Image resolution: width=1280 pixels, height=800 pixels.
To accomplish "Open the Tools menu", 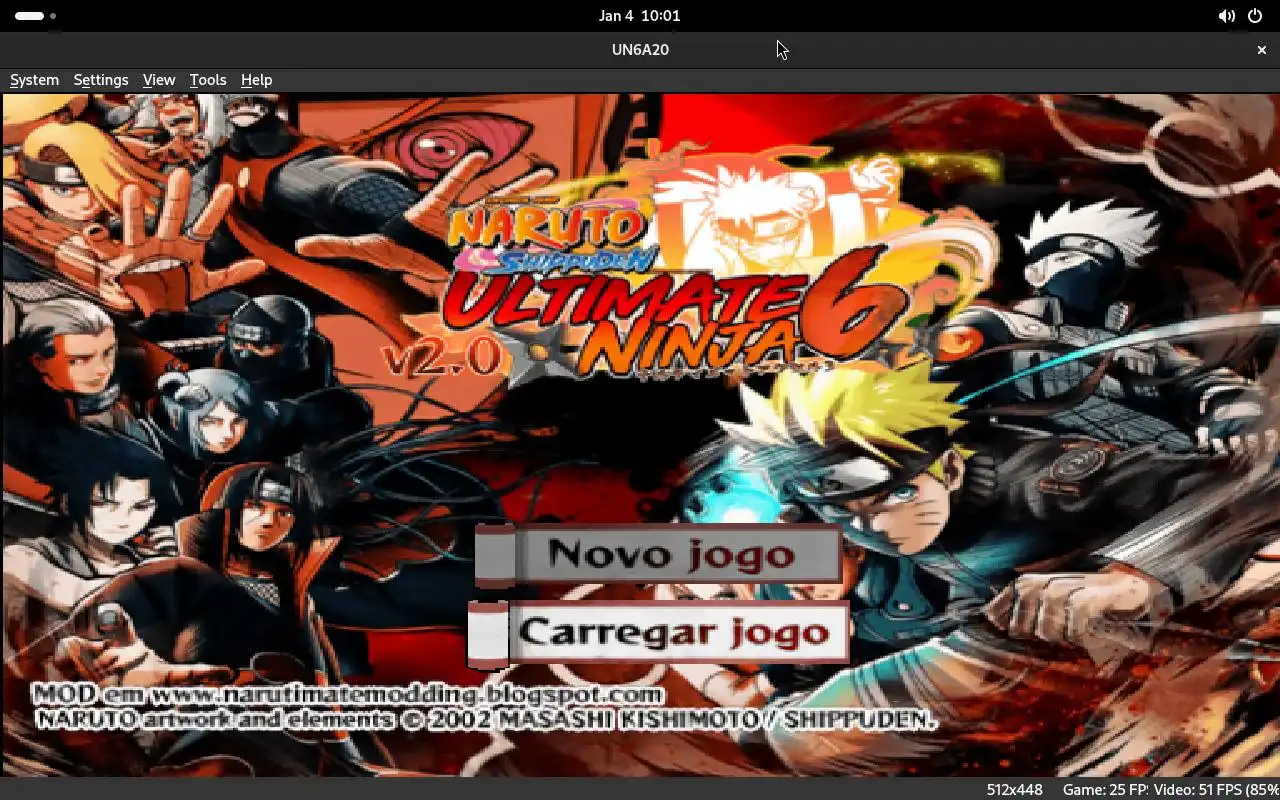I will pos(207,80).
